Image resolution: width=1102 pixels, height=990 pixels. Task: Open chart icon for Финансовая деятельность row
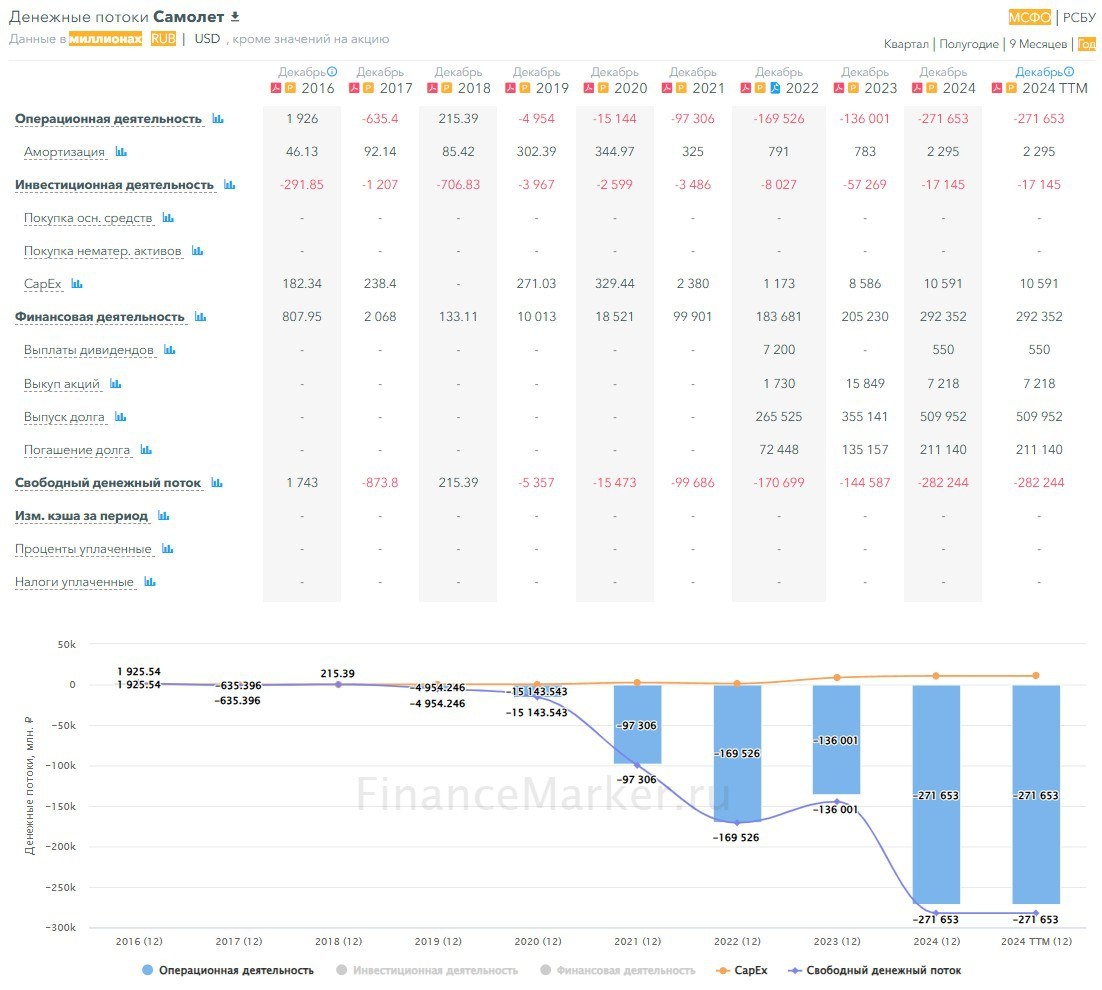(200, 317)
